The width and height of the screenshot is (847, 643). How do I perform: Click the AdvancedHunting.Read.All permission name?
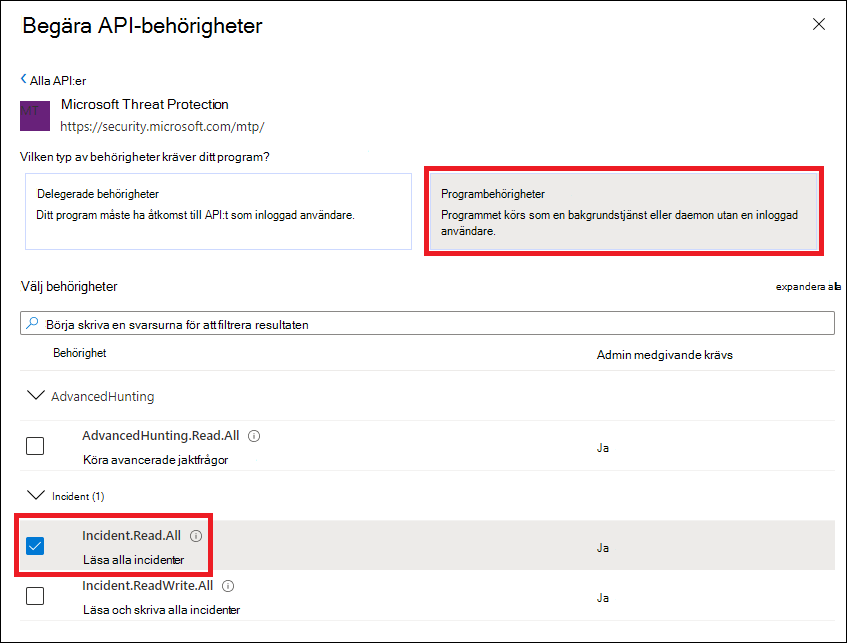[x=160, y=436]
